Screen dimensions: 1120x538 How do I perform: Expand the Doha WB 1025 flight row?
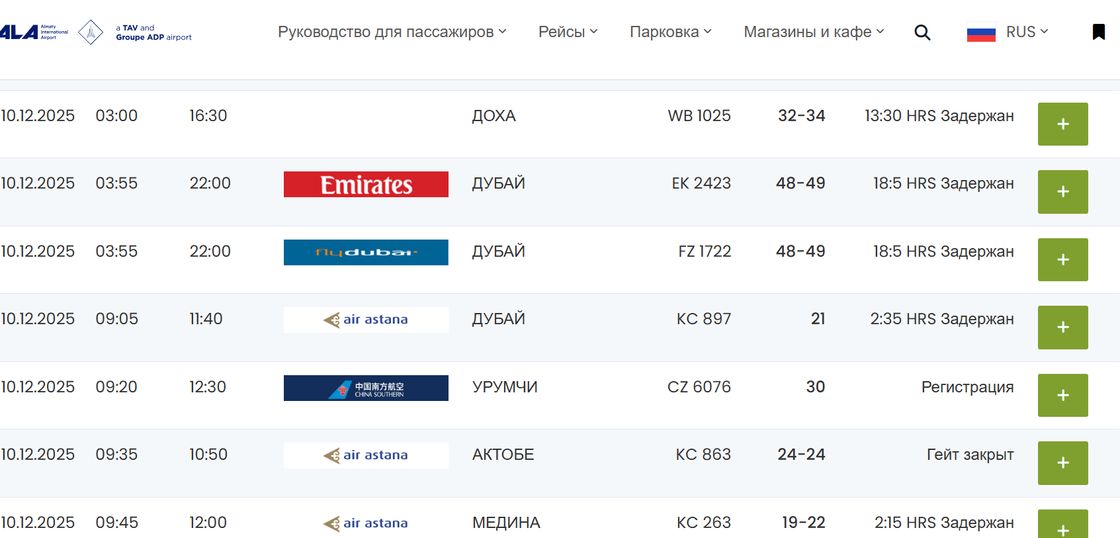coord(1062,124)
